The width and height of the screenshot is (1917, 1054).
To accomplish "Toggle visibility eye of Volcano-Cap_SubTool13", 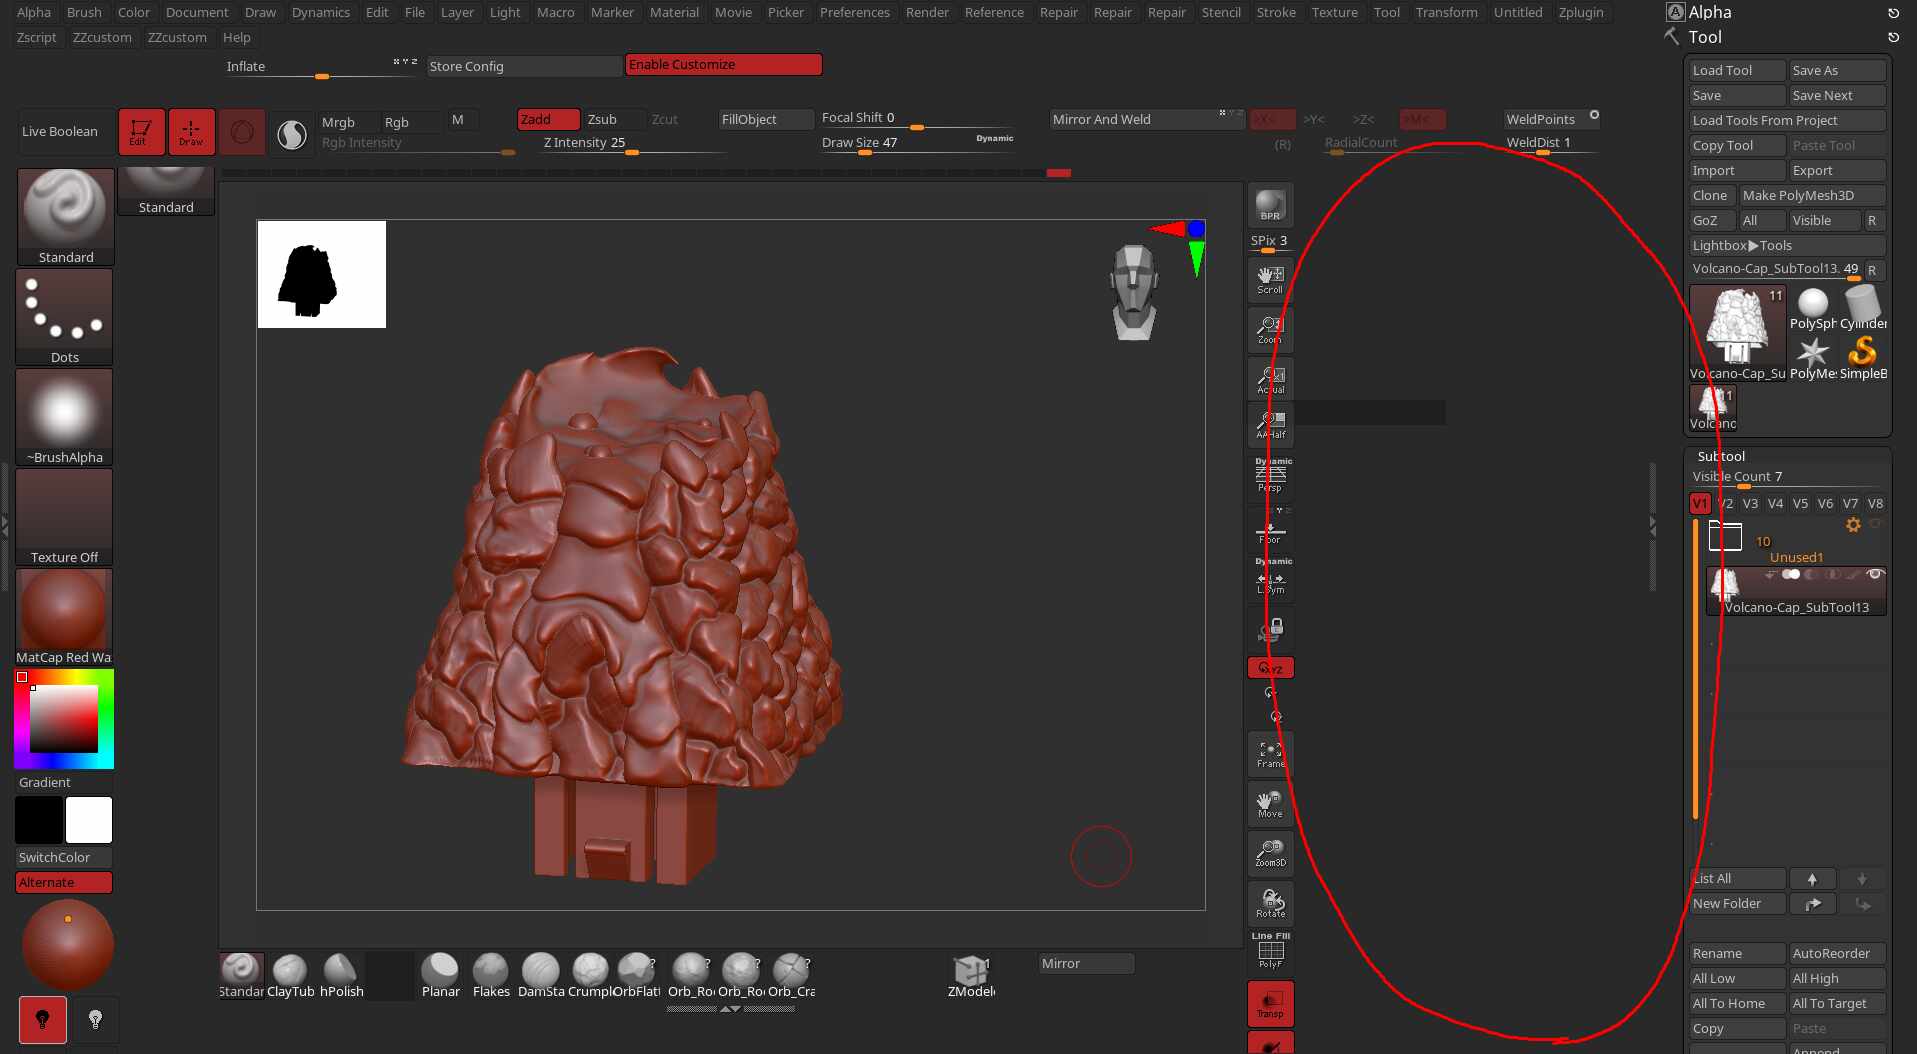I will [1875, 574].
